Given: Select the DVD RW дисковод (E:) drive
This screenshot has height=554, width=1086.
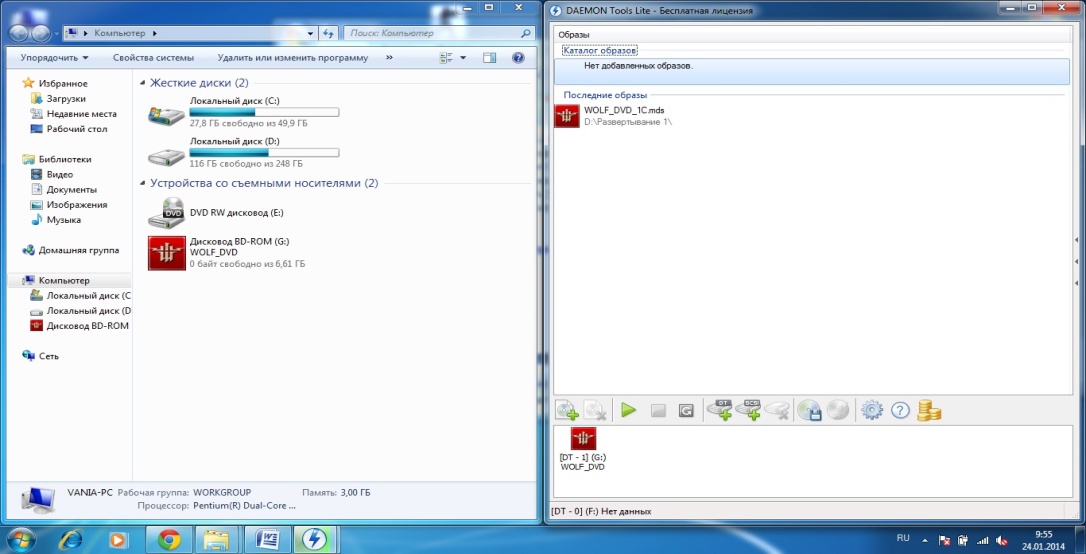Looking at the screenshot, I should tap(216, 213).
